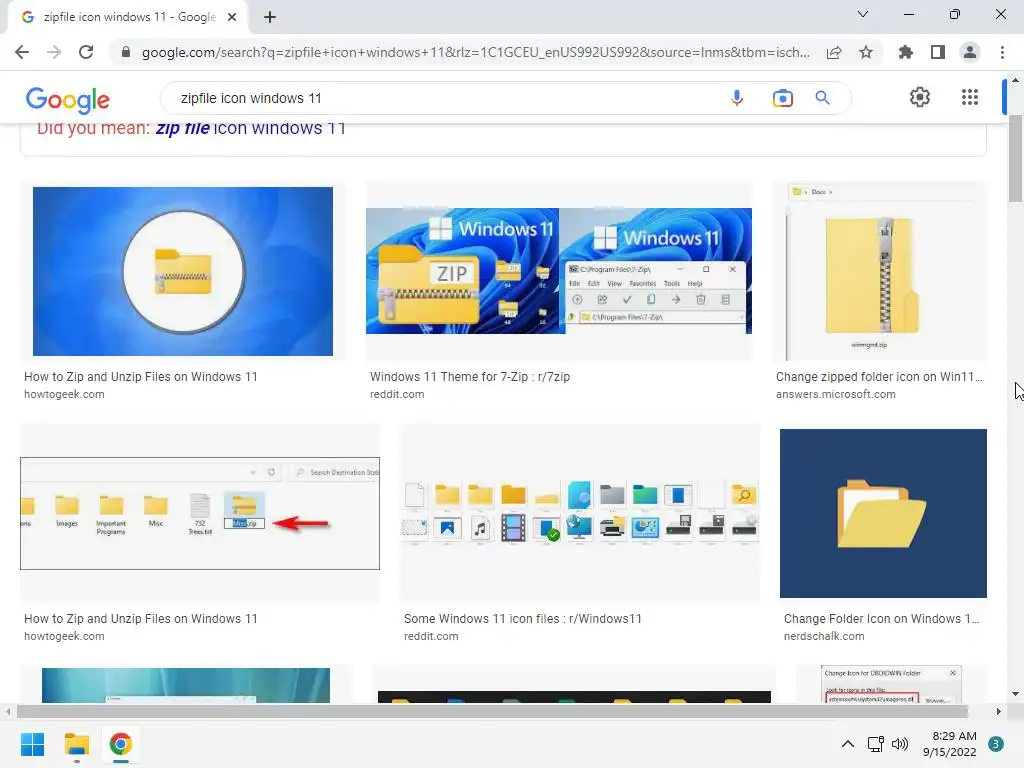Image resolution: width=1024 pixels, height=768 pixels.
Task: Share this page using share icon
Action: coord(834,52)
